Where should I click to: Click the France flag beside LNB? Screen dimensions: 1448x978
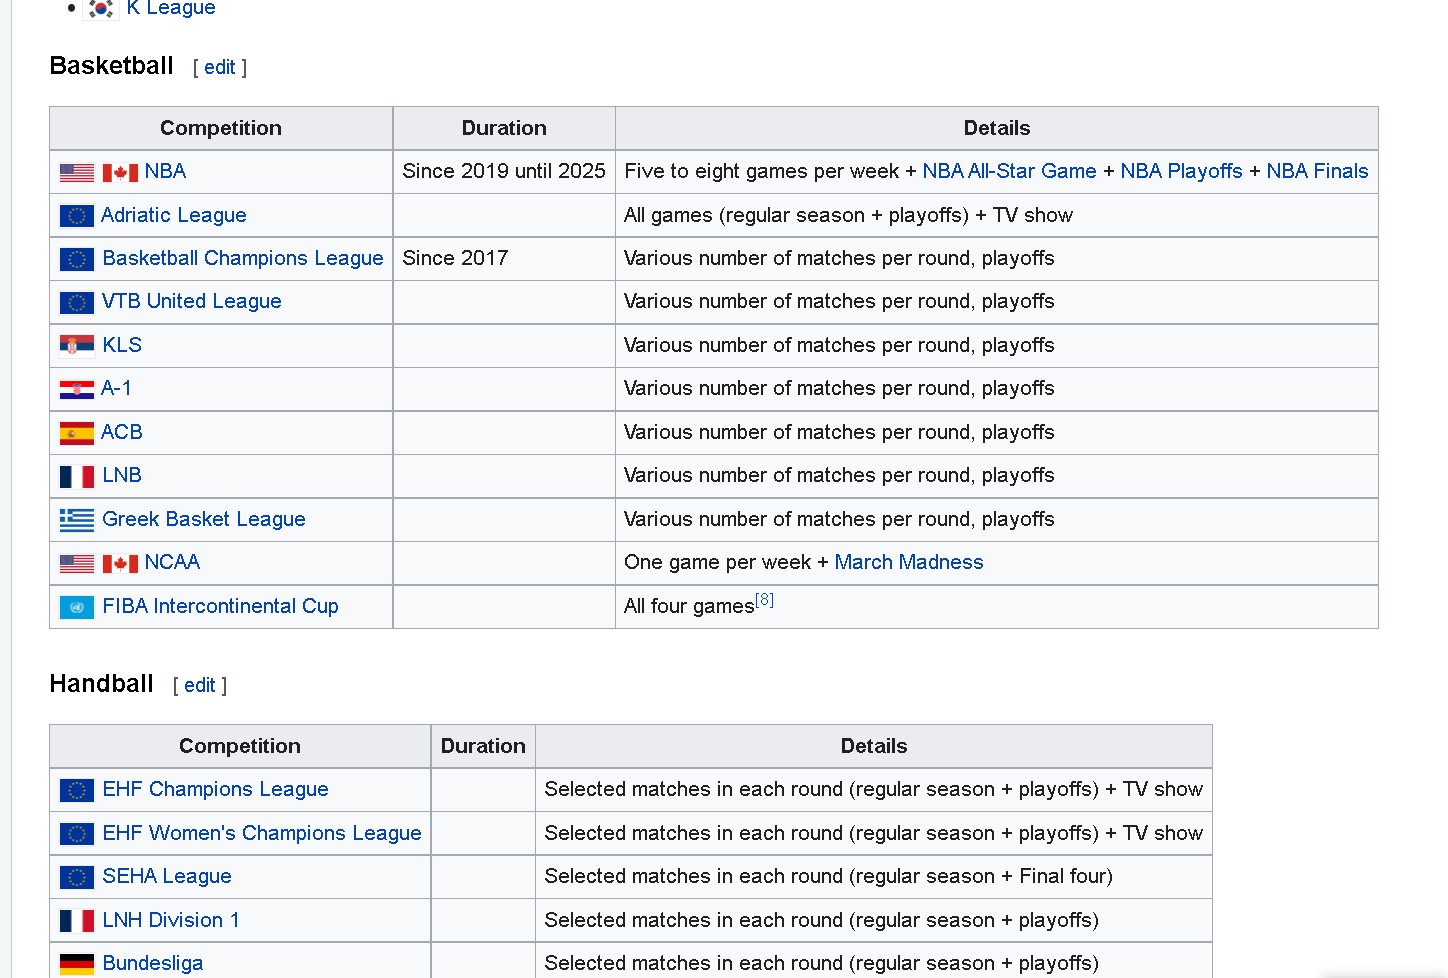pos(77,476)
